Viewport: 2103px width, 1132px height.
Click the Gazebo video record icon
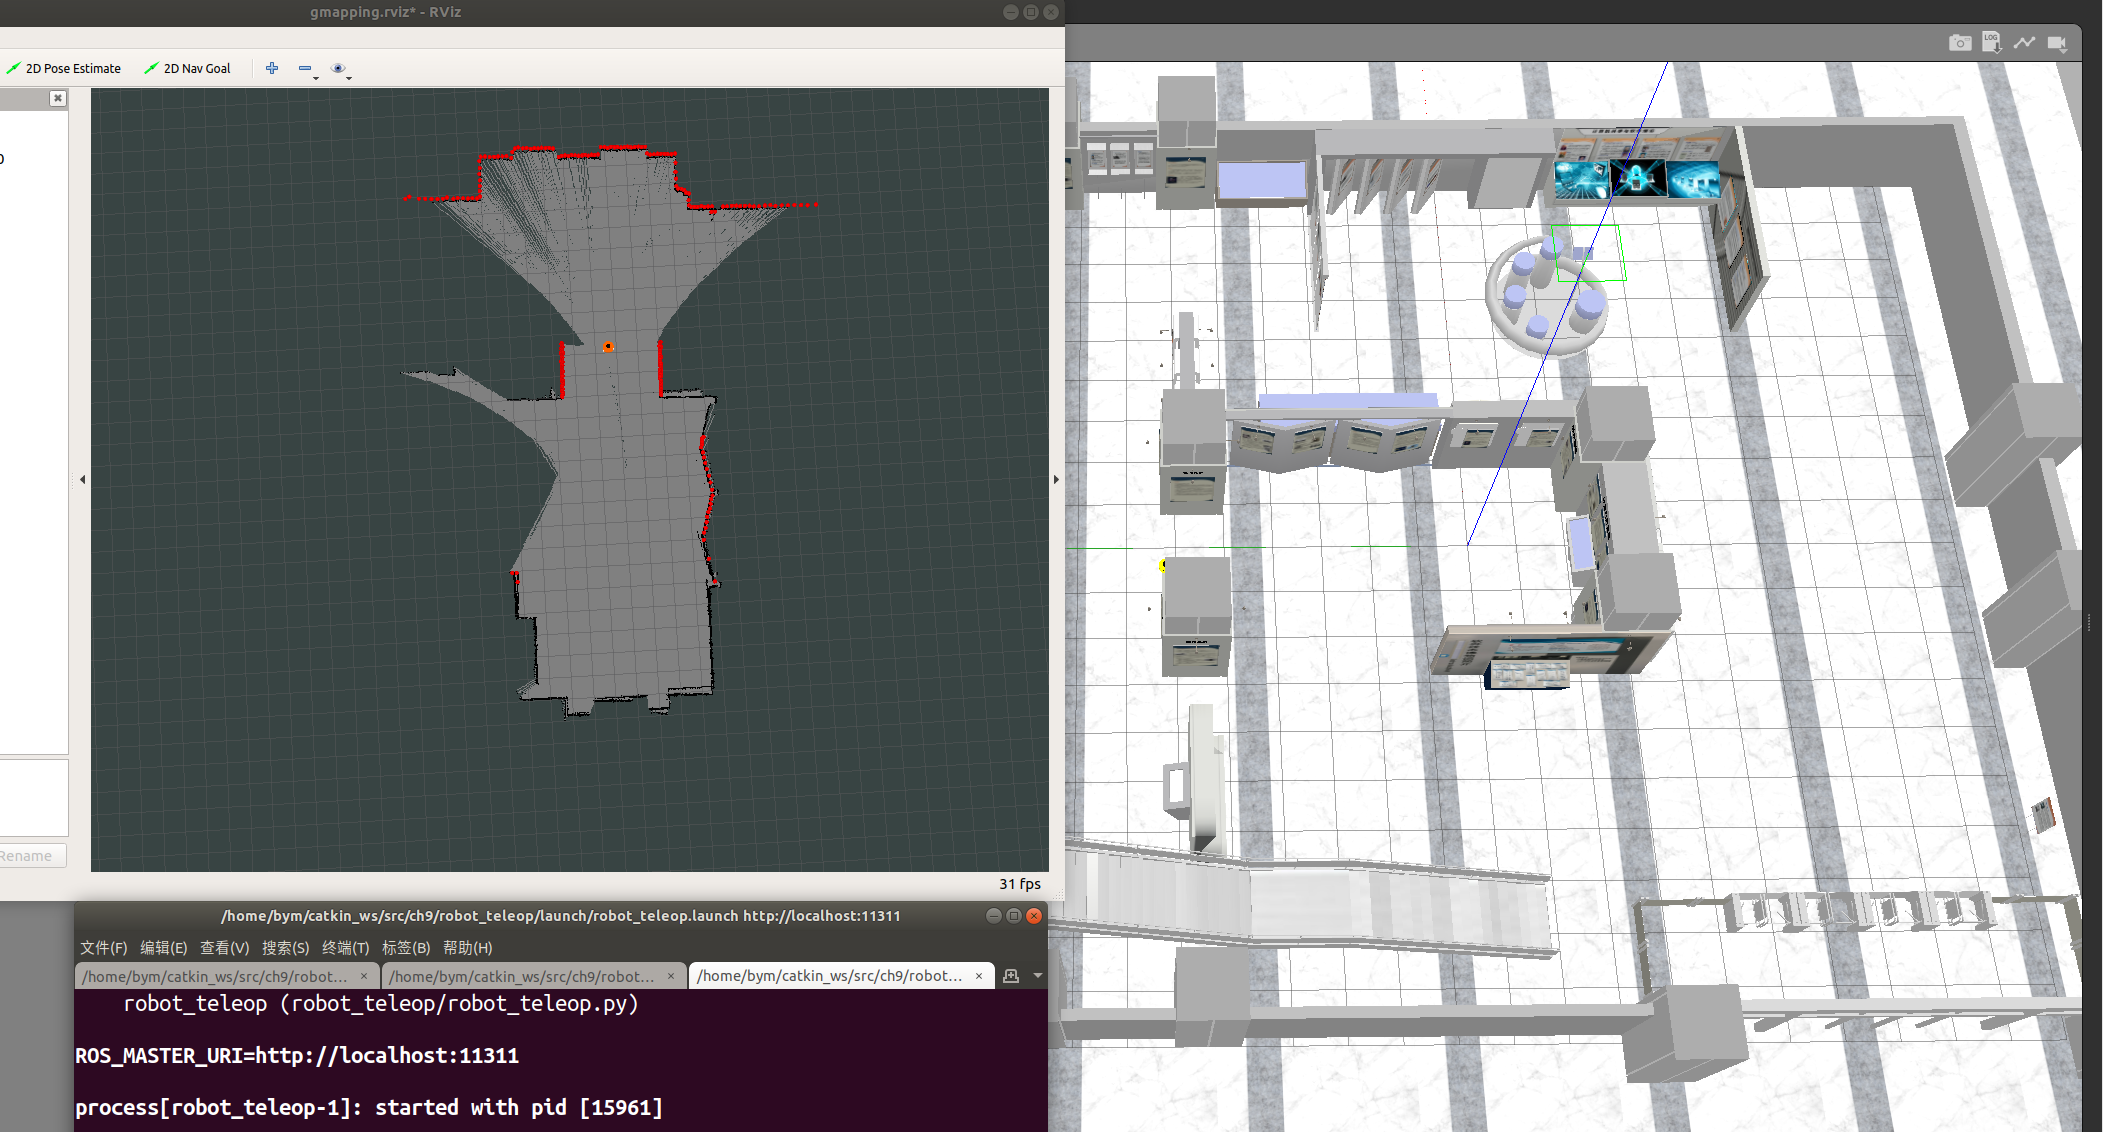point(2056,43)
